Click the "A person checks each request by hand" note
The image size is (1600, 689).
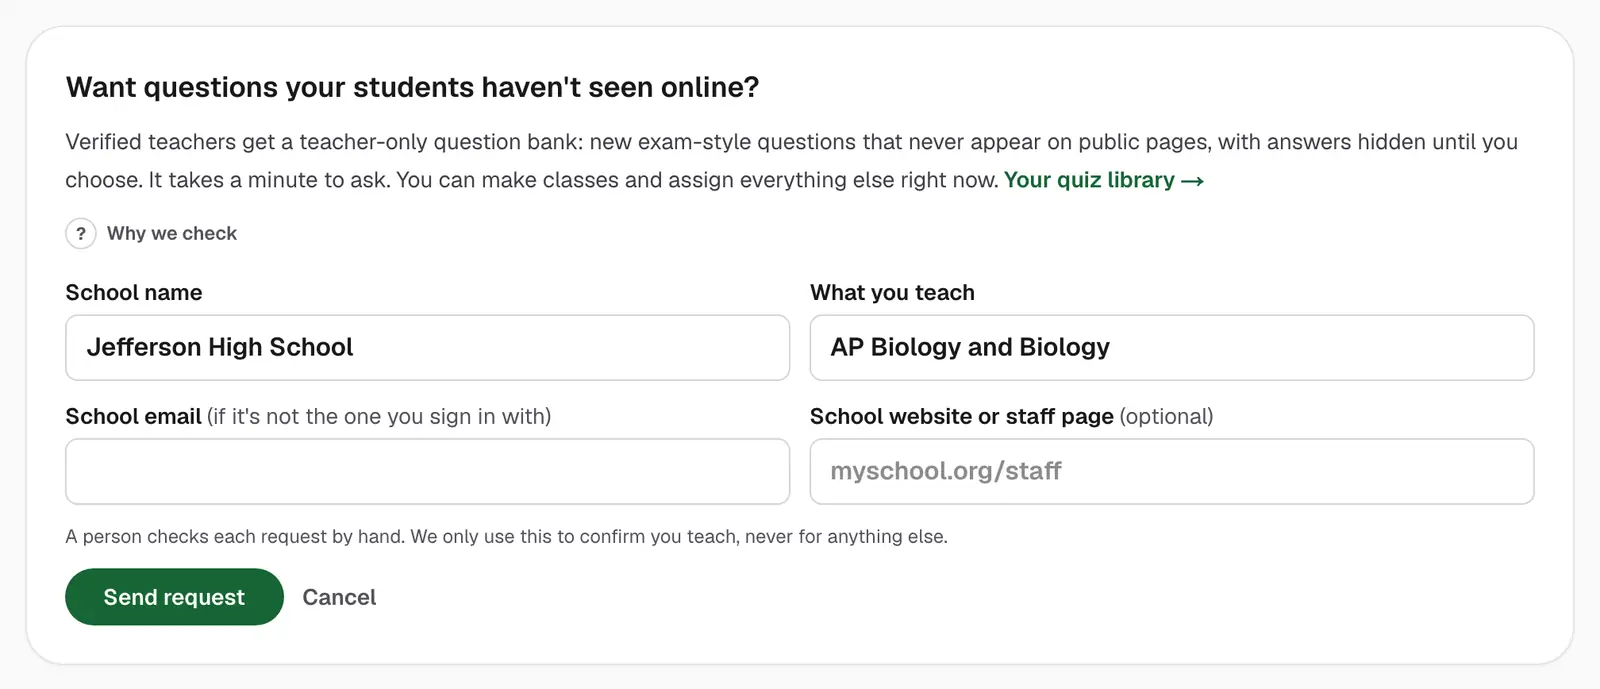[506, 537]
